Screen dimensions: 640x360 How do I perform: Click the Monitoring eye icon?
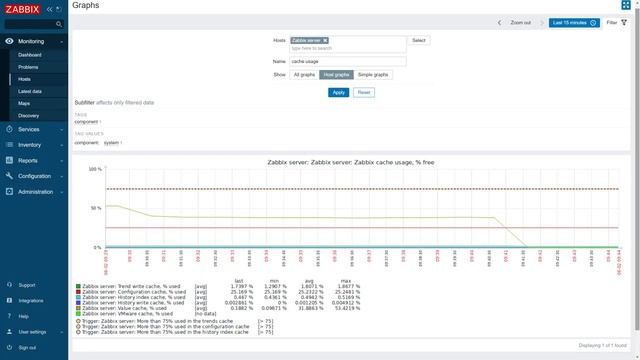(9, 41)
